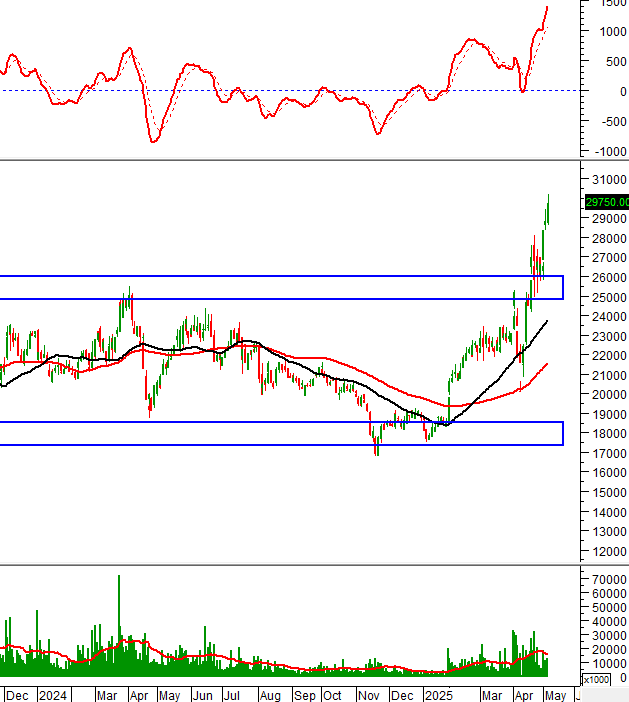Select the Oct month label

tap(332, 695)
